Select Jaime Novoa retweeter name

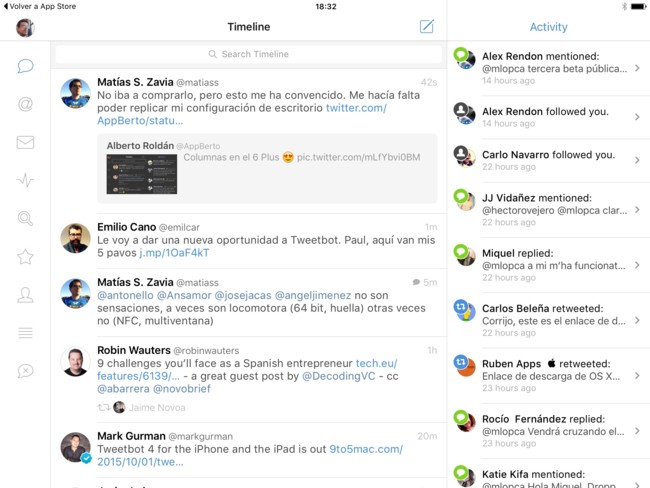coord(157,408)
